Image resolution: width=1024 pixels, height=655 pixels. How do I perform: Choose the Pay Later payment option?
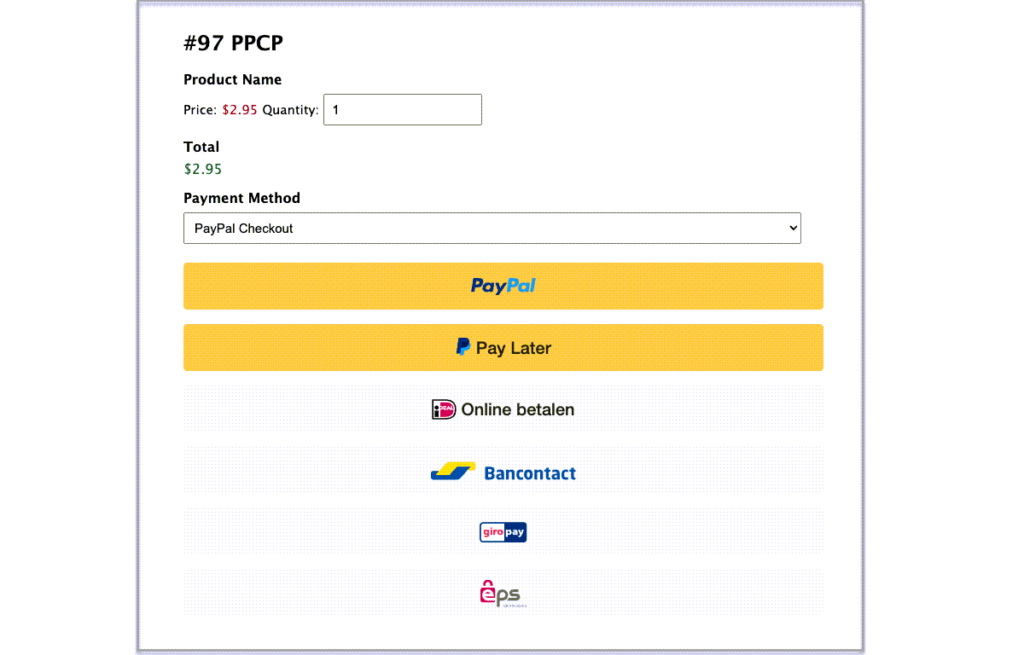503,347
